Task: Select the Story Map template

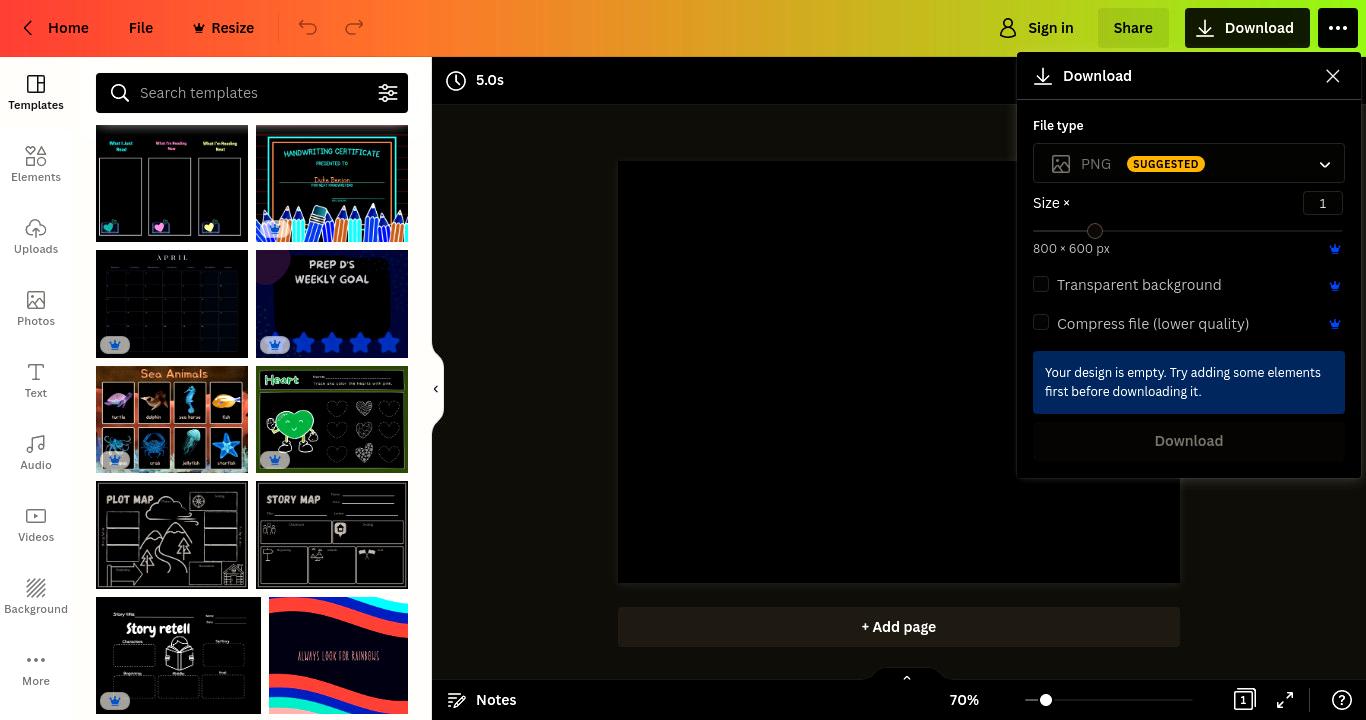Action: (332, 535)
